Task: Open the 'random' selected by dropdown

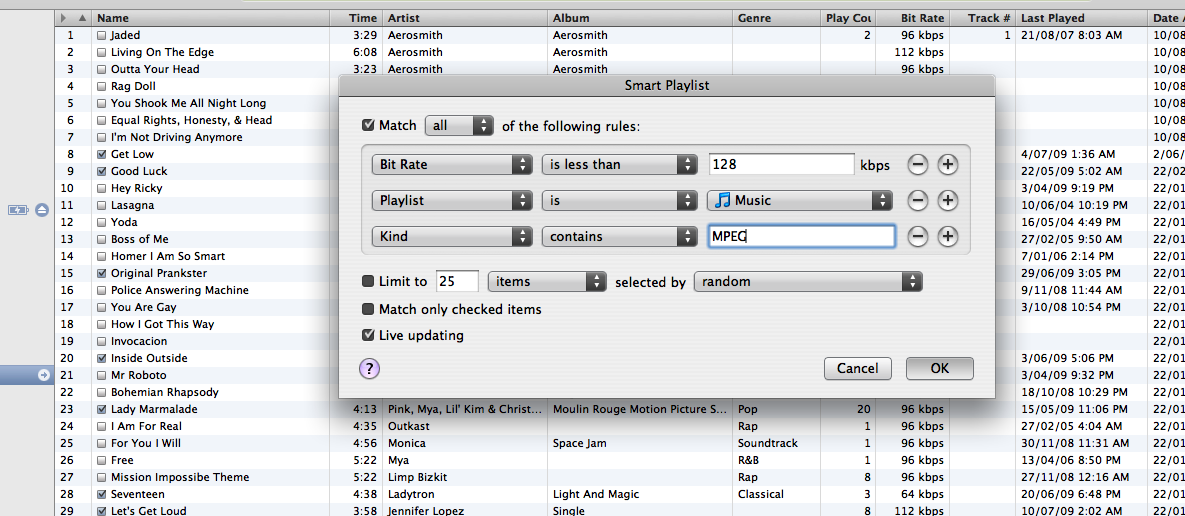Action: pos(809,282)
